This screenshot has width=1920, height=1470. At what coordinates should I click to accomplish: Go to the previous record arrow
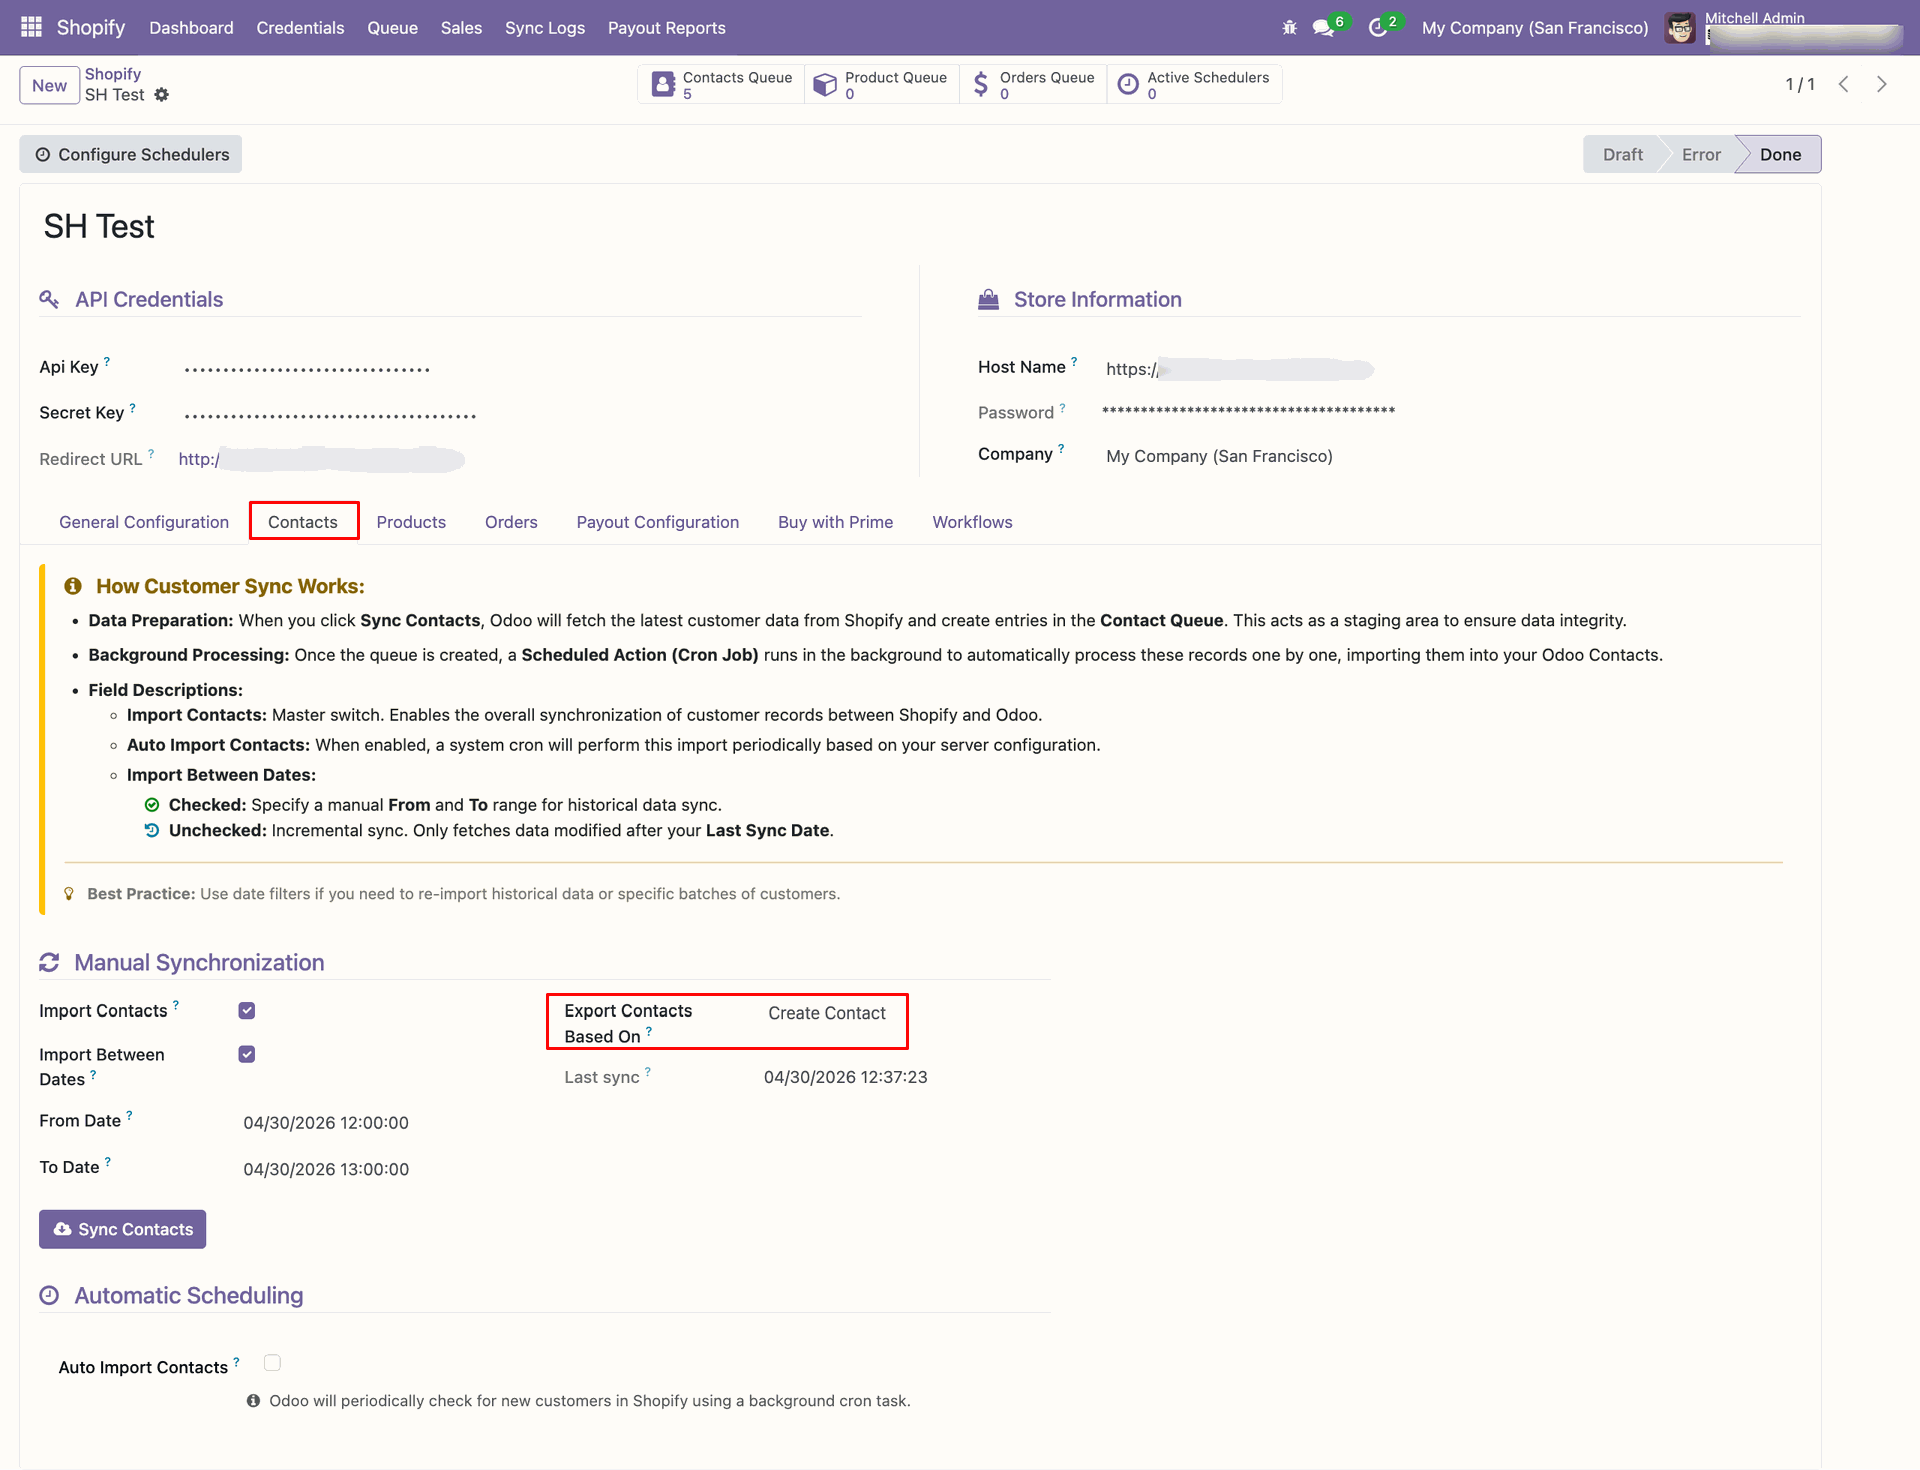1844,85
